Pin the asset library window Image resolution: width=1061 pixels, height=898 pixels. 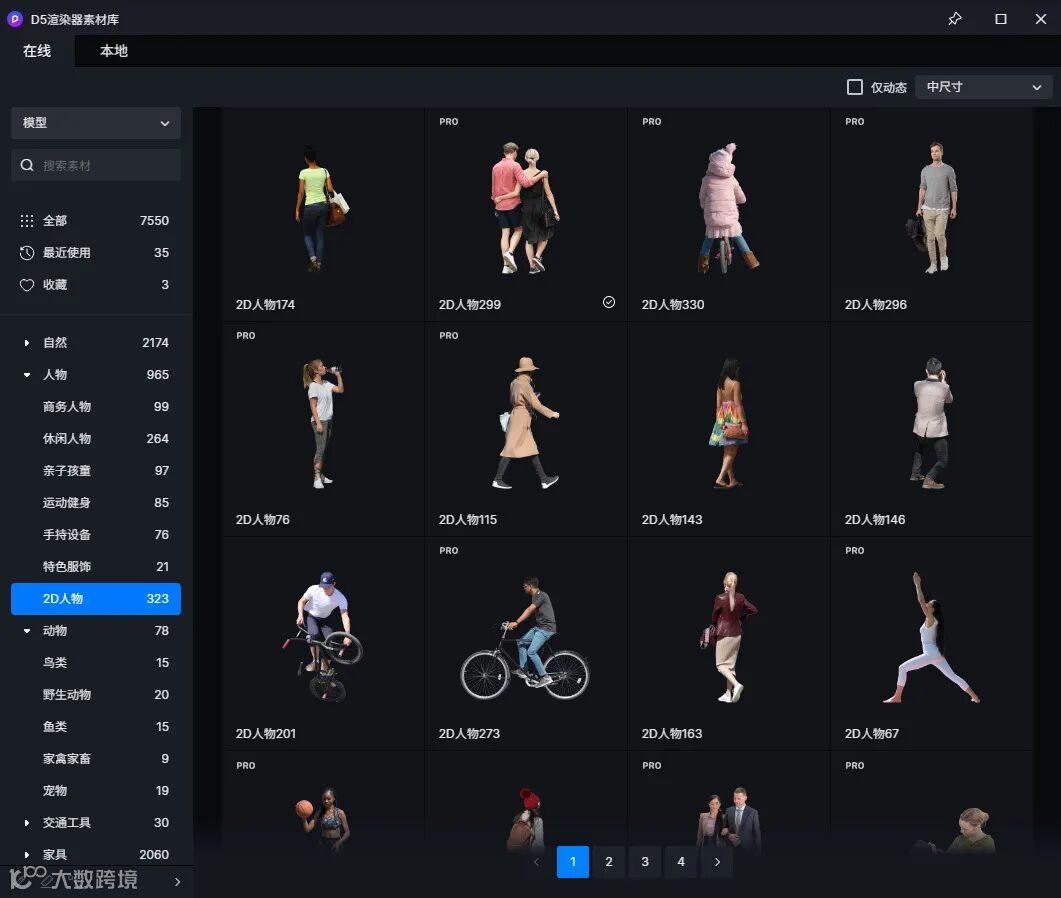[954, 19]
